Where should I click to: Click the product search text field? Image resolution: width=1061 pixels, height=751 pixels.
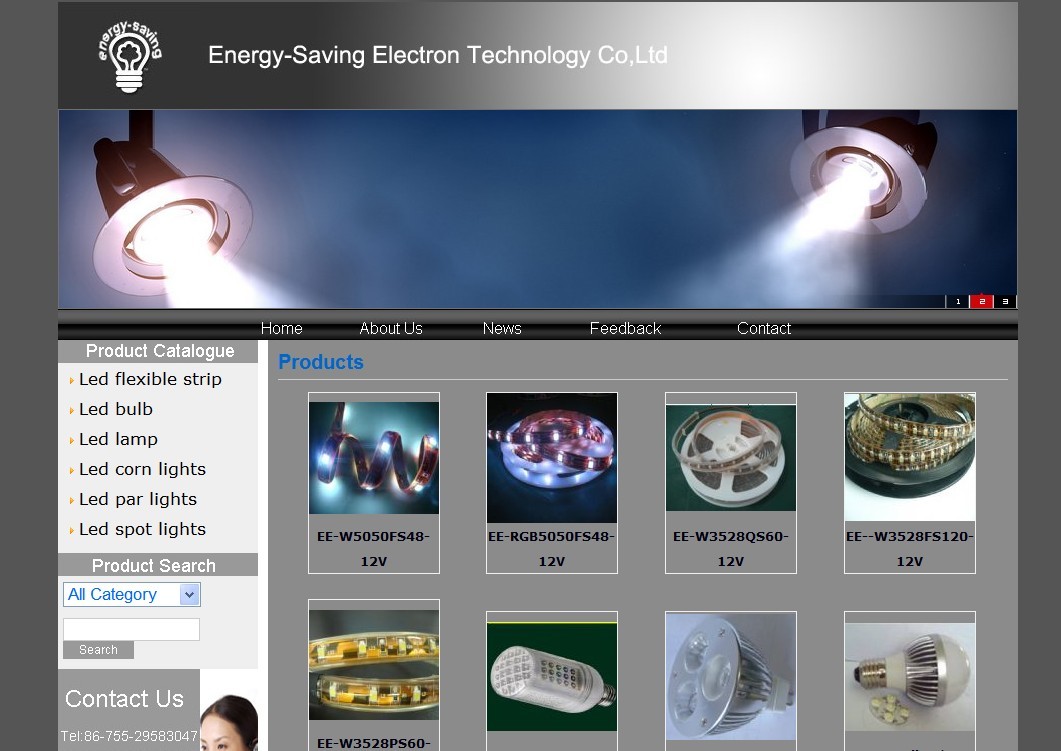tap(131, 629)
